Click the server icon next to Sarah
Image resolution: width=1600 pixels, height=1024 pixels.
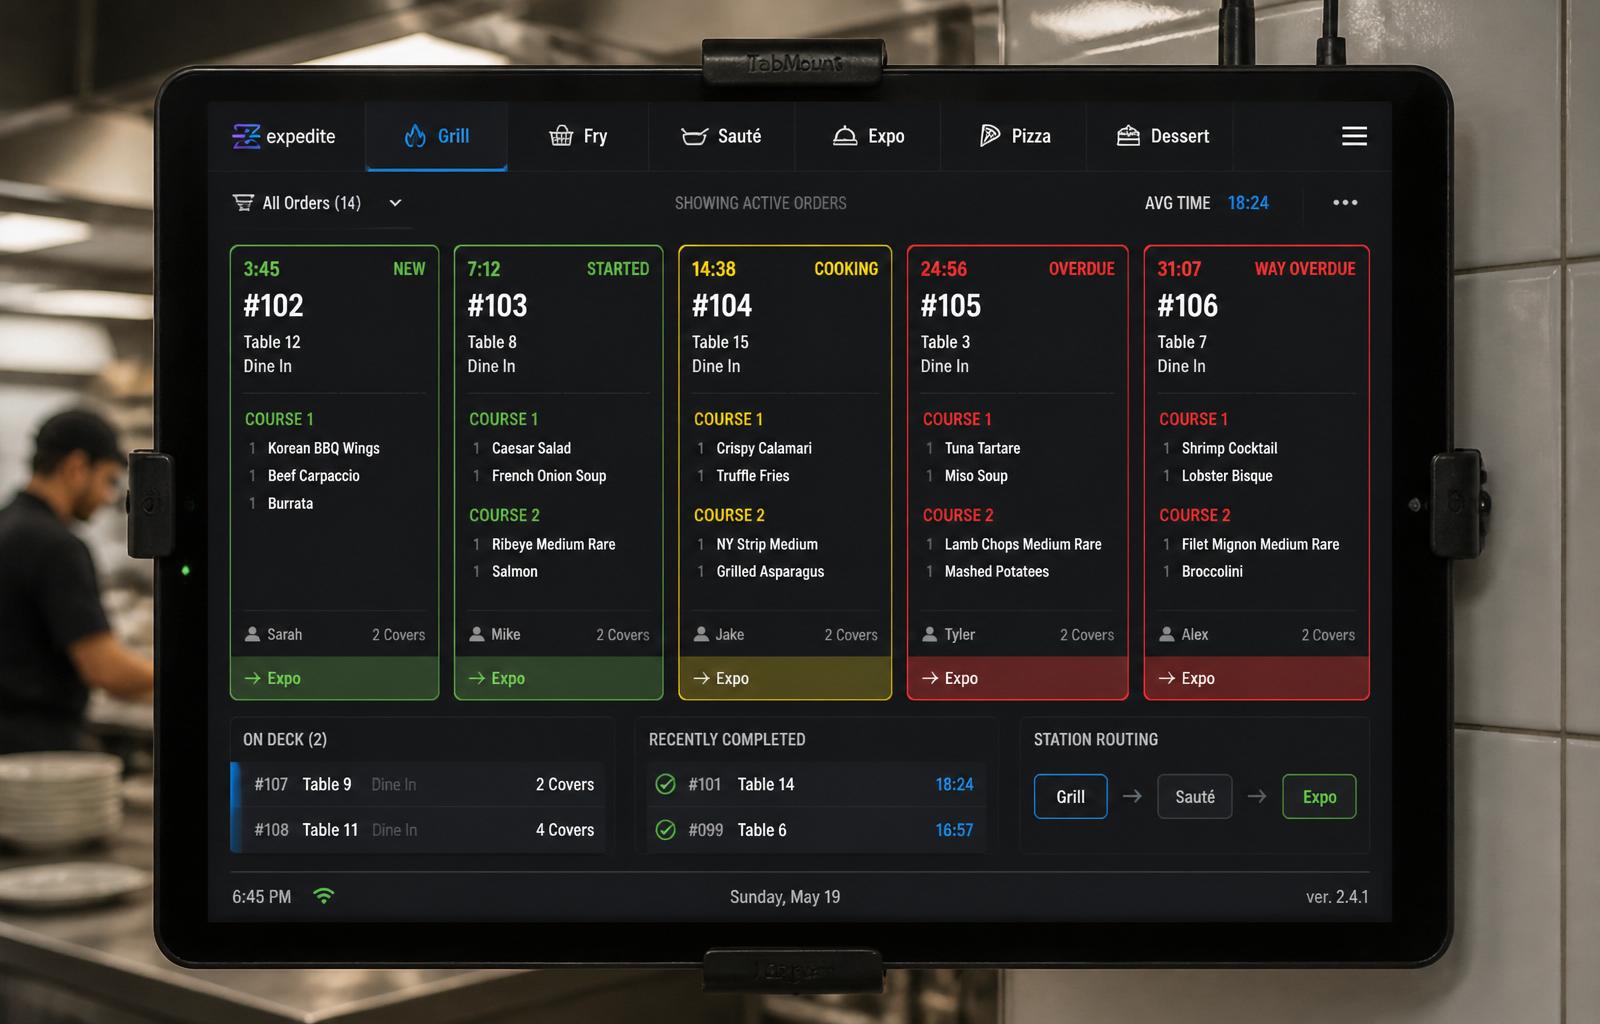(x=253, y=634)
